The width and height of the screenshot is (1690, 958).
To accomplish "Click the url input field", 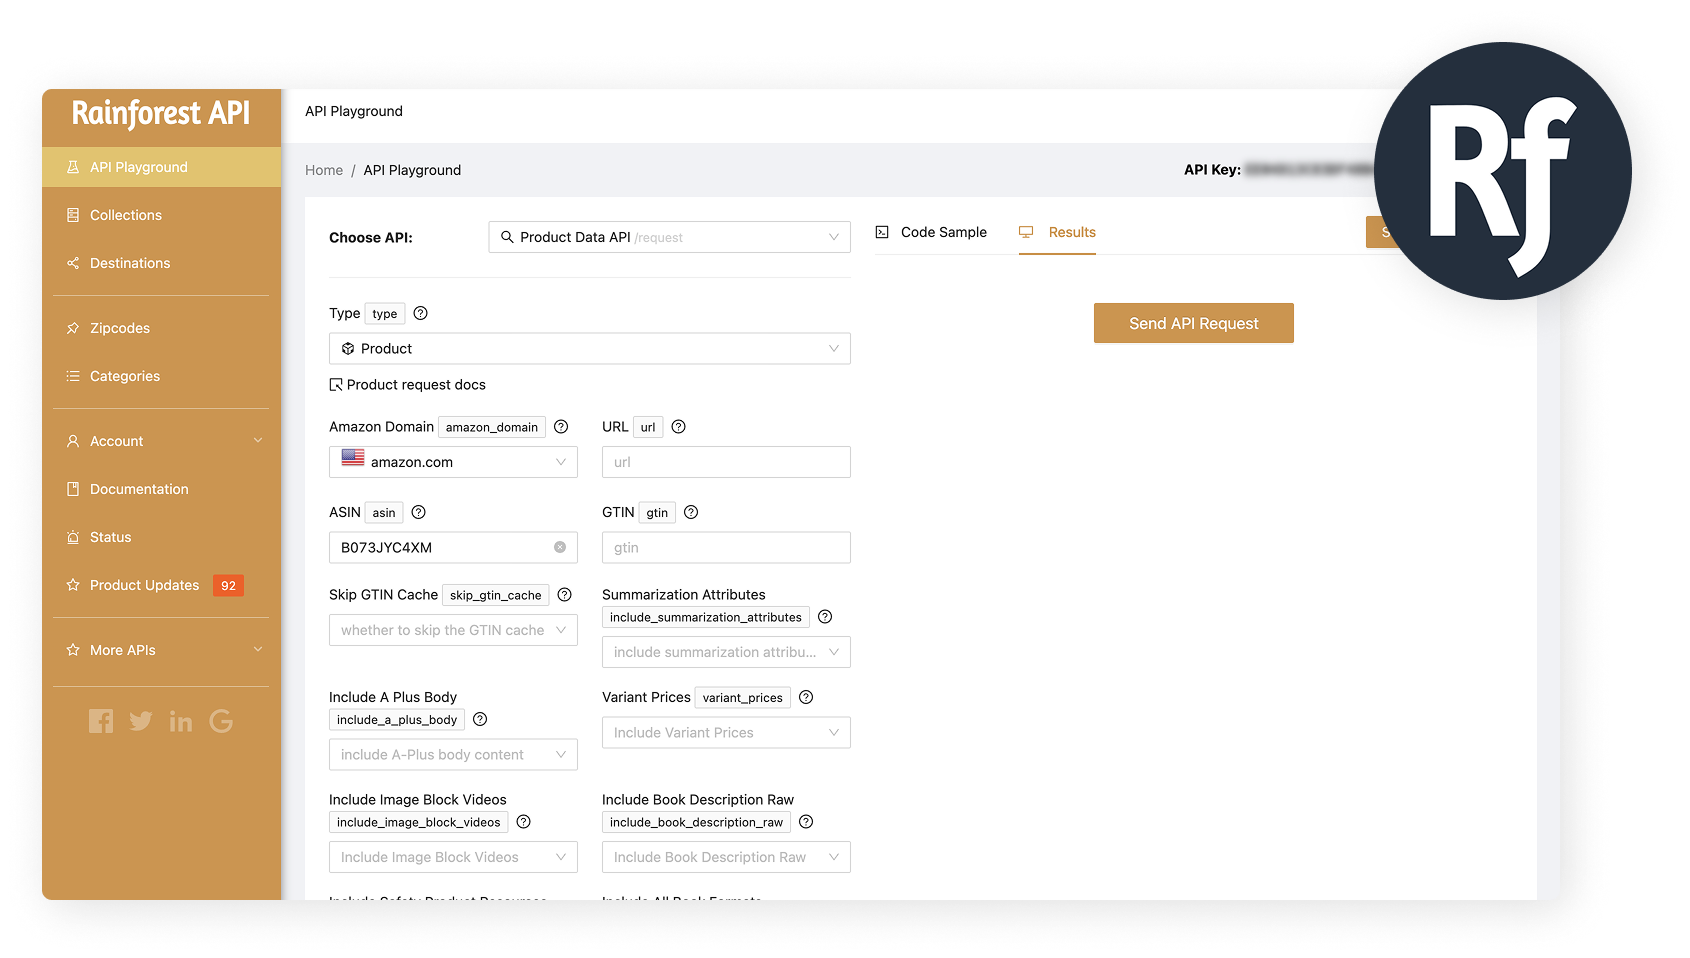I will tap(726, 462).
